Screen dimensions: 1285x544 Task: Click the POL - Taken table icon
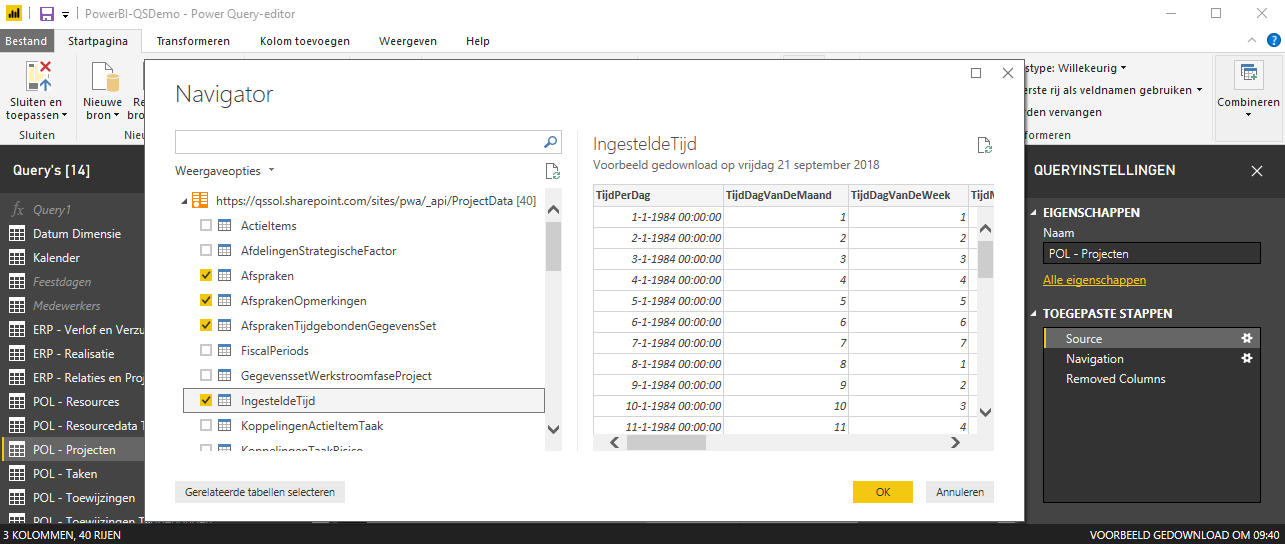(x=17, y=474)
